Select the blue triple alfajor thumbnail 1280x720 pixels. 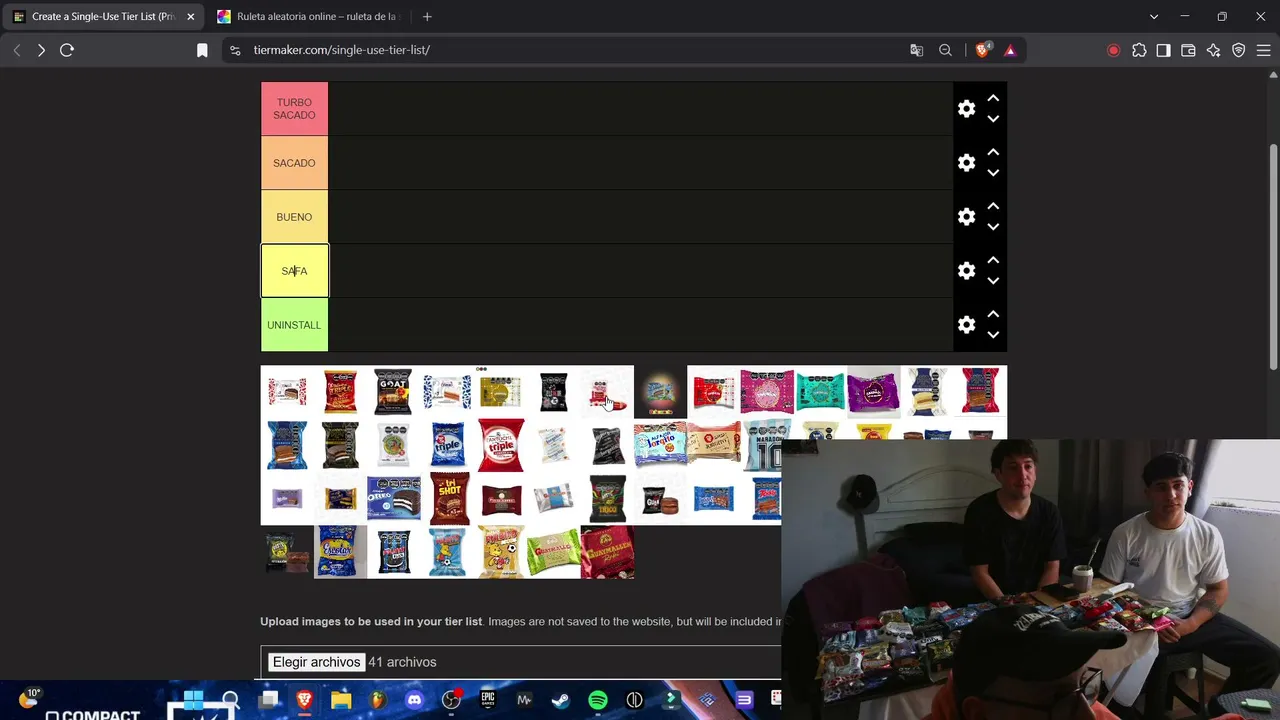pyautogui.click(x=447, y=445)
